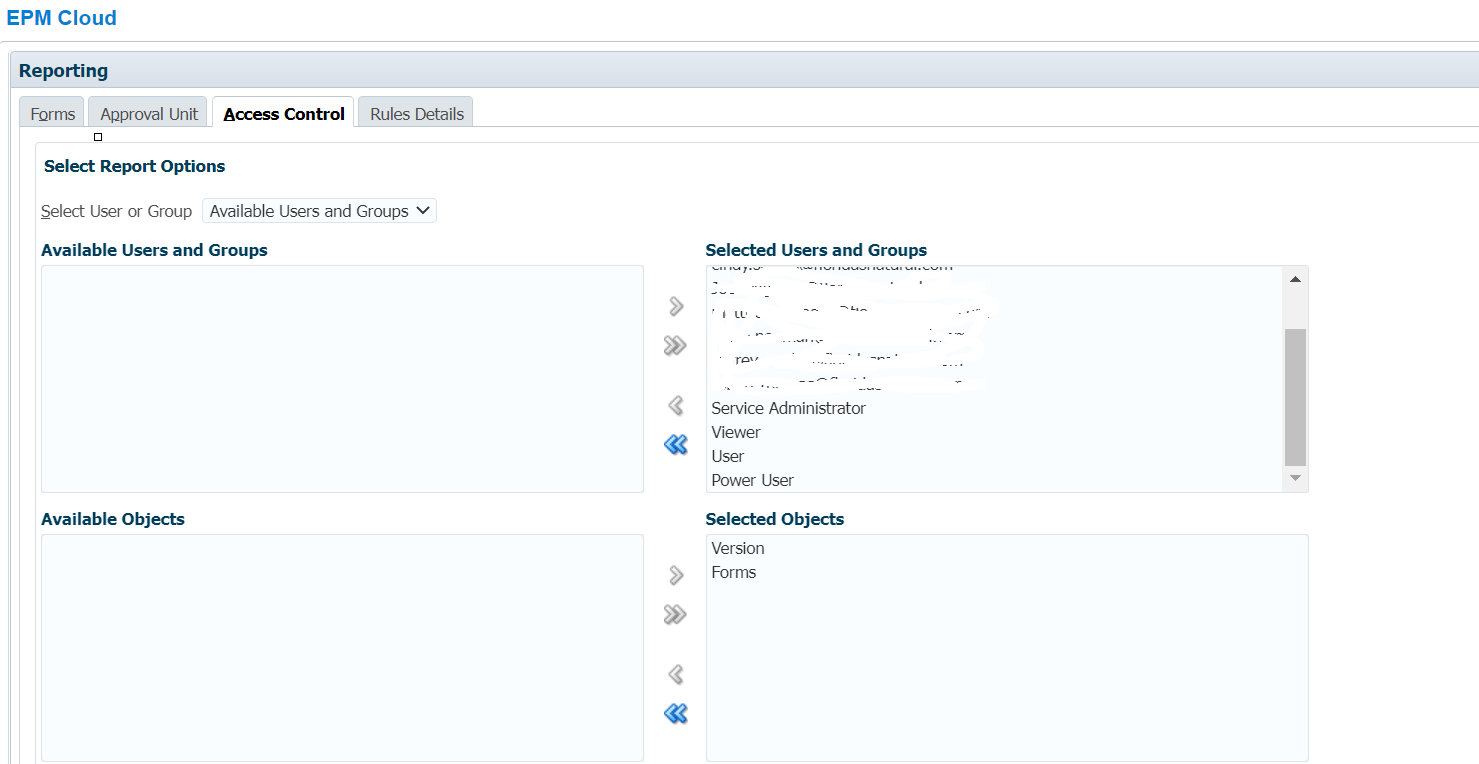The height and width of the screenshot is (764, 1479).
Task: Select the User entry in Selected Users list
Action: click(728, 456)
